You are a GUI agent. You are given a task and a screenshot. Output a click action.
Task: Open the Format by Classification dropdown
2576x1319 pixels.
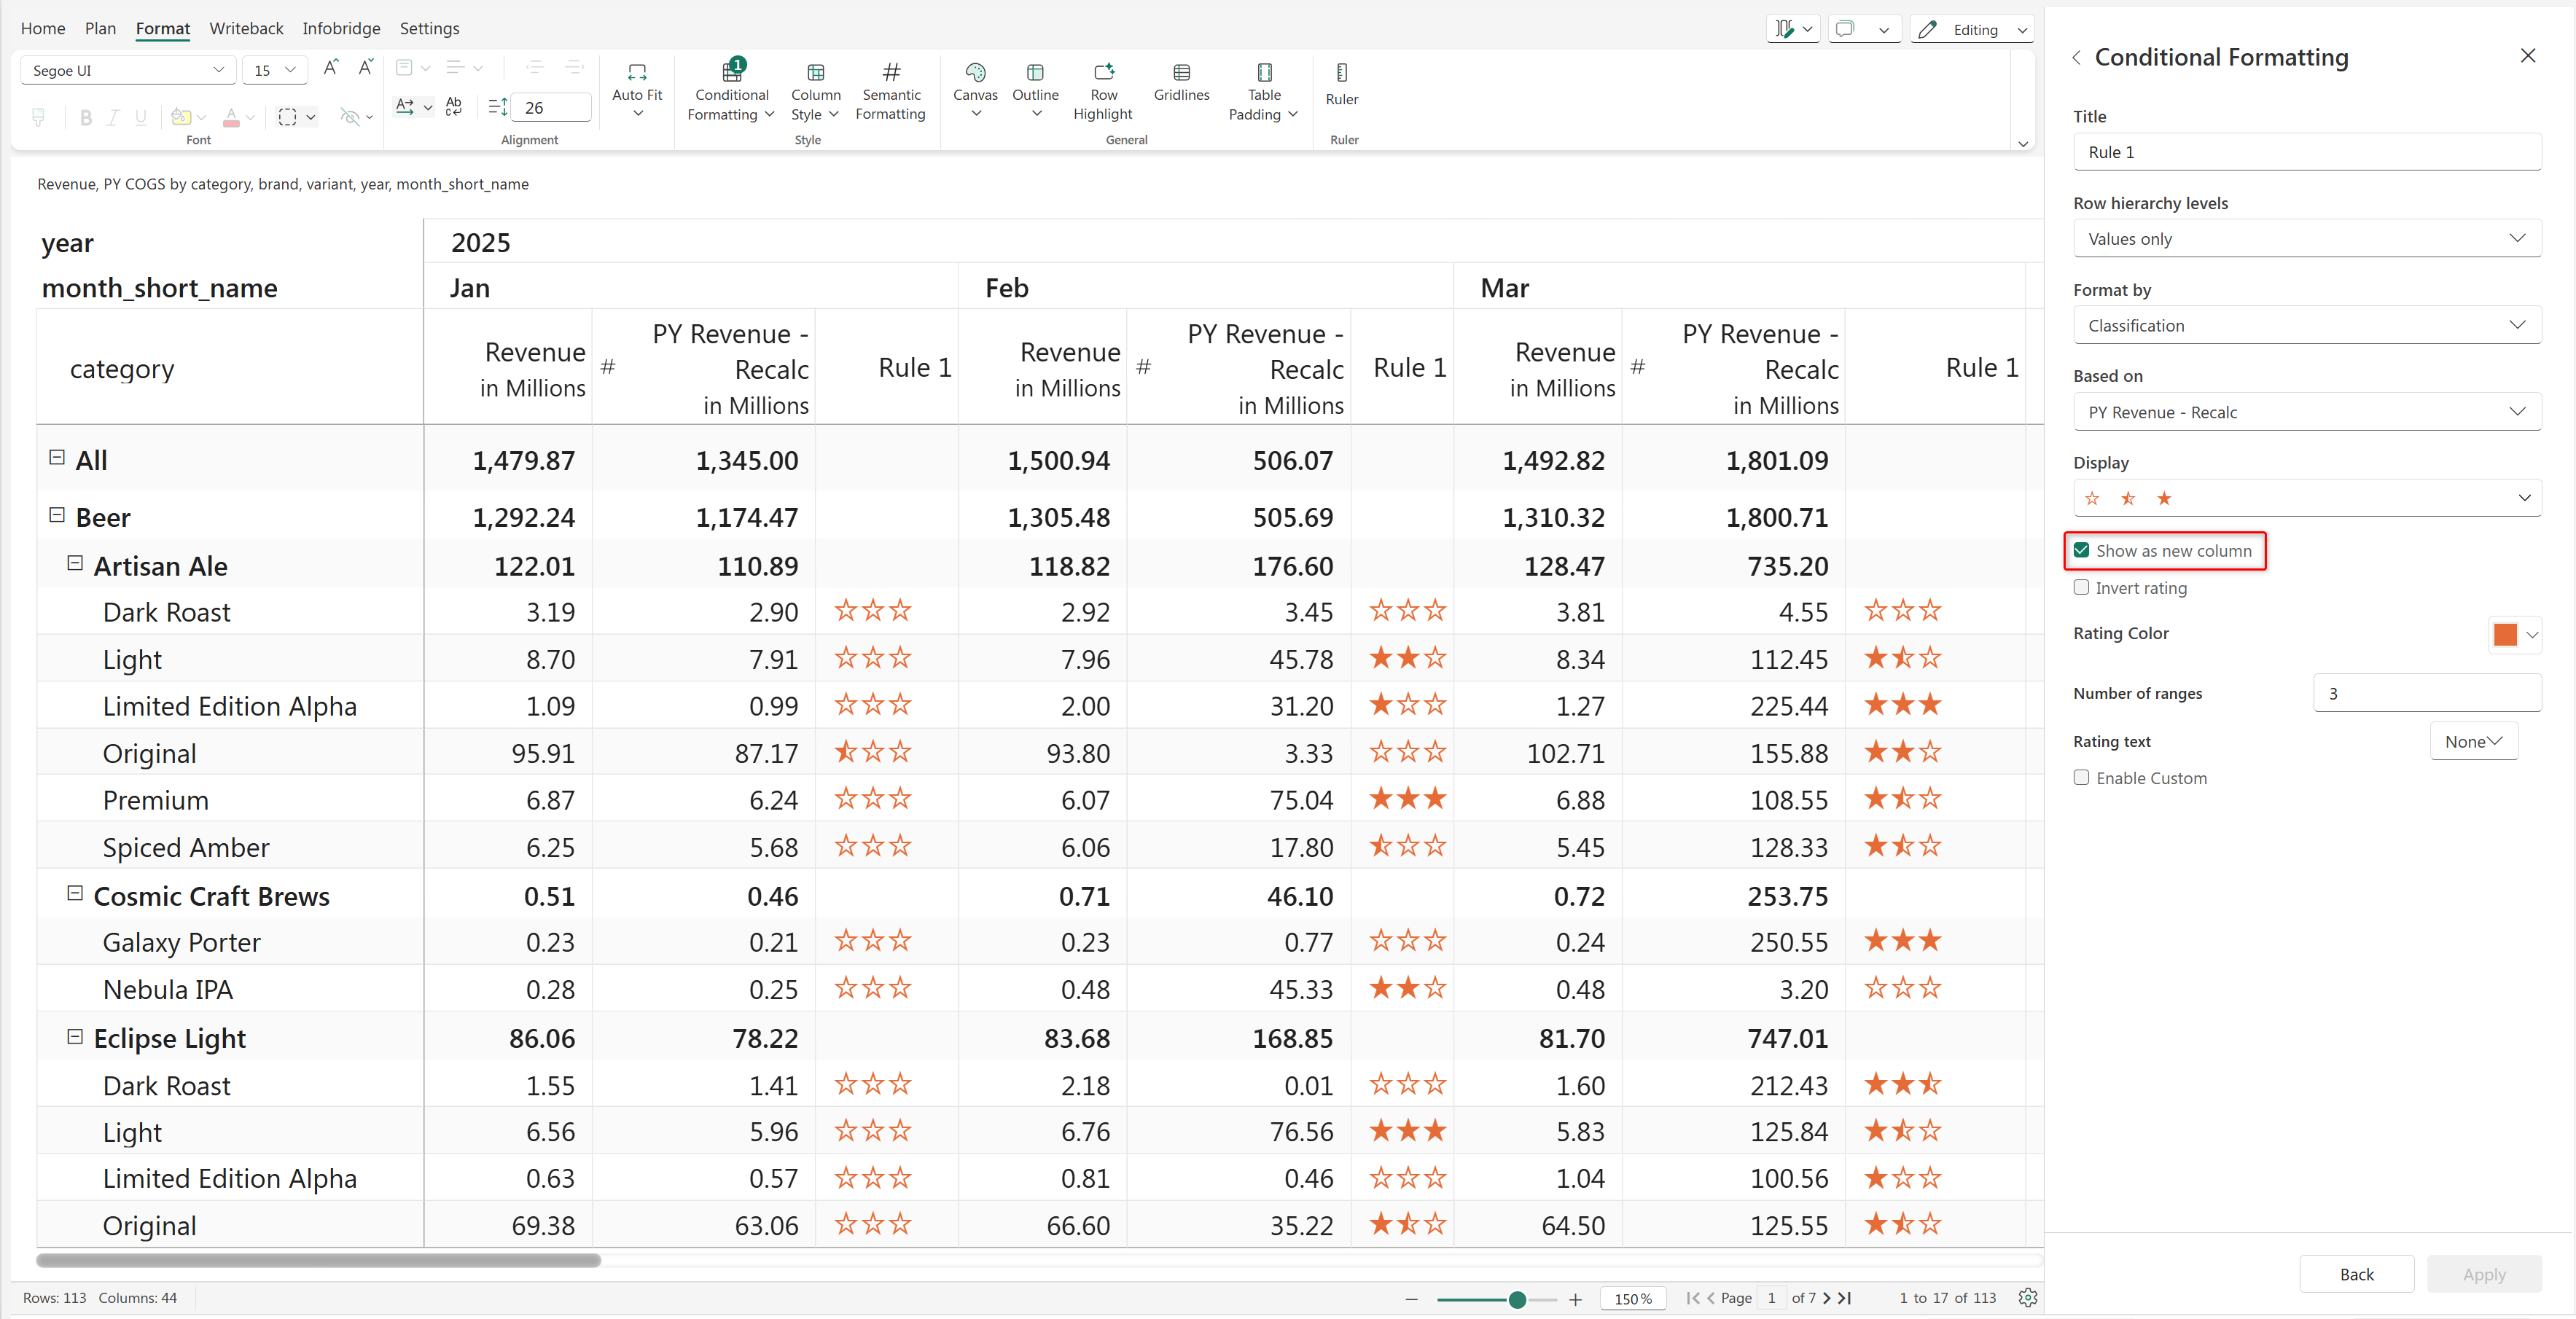(x=2306, y=326)
